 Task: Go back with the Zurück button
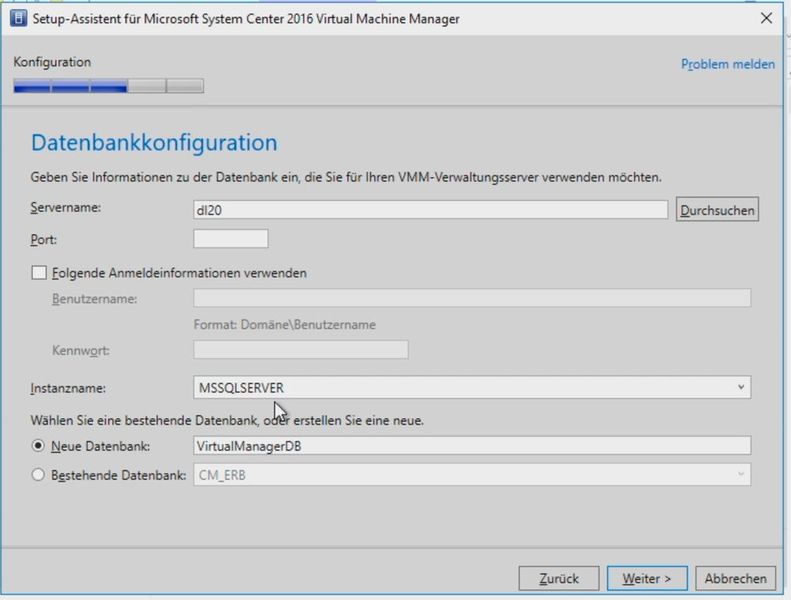[x=558, y=578]
